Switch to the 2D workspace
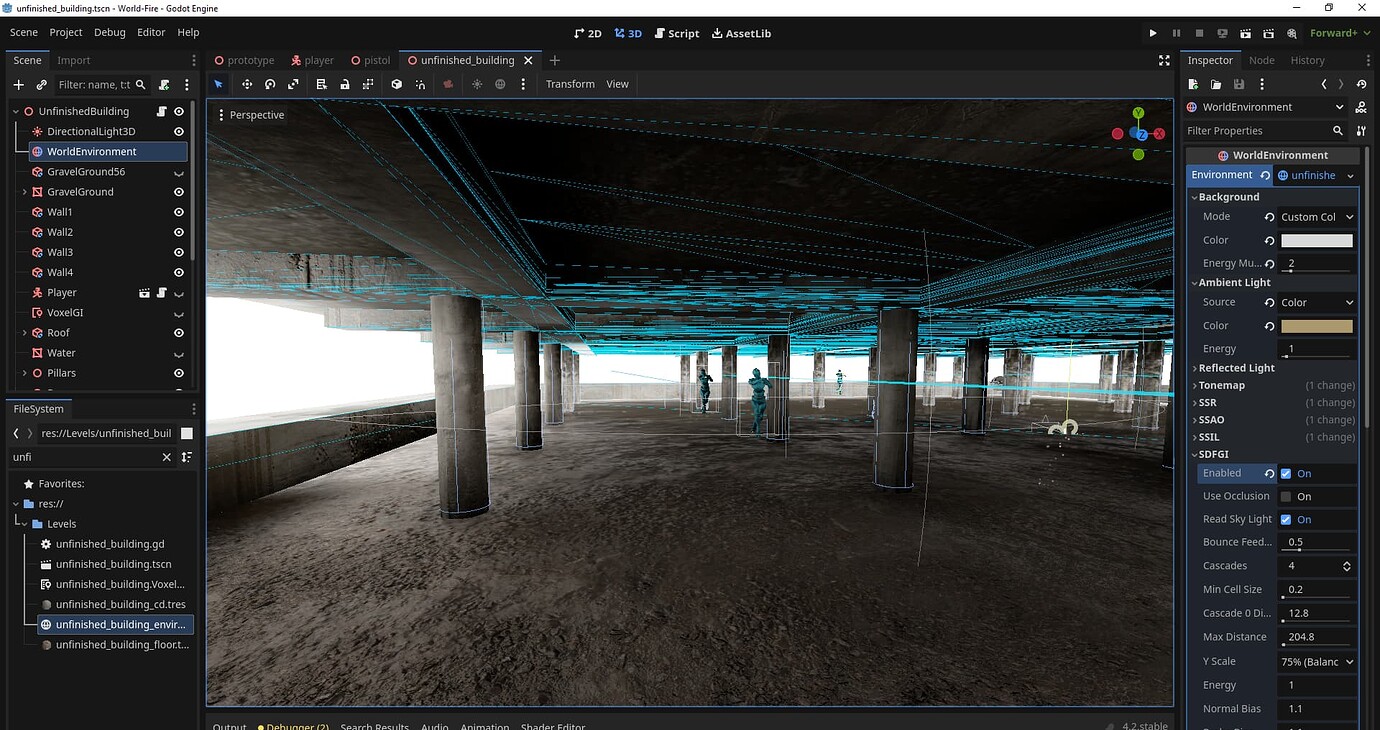The height and width of the screenshot is (730, 1380). coord(589,33)
